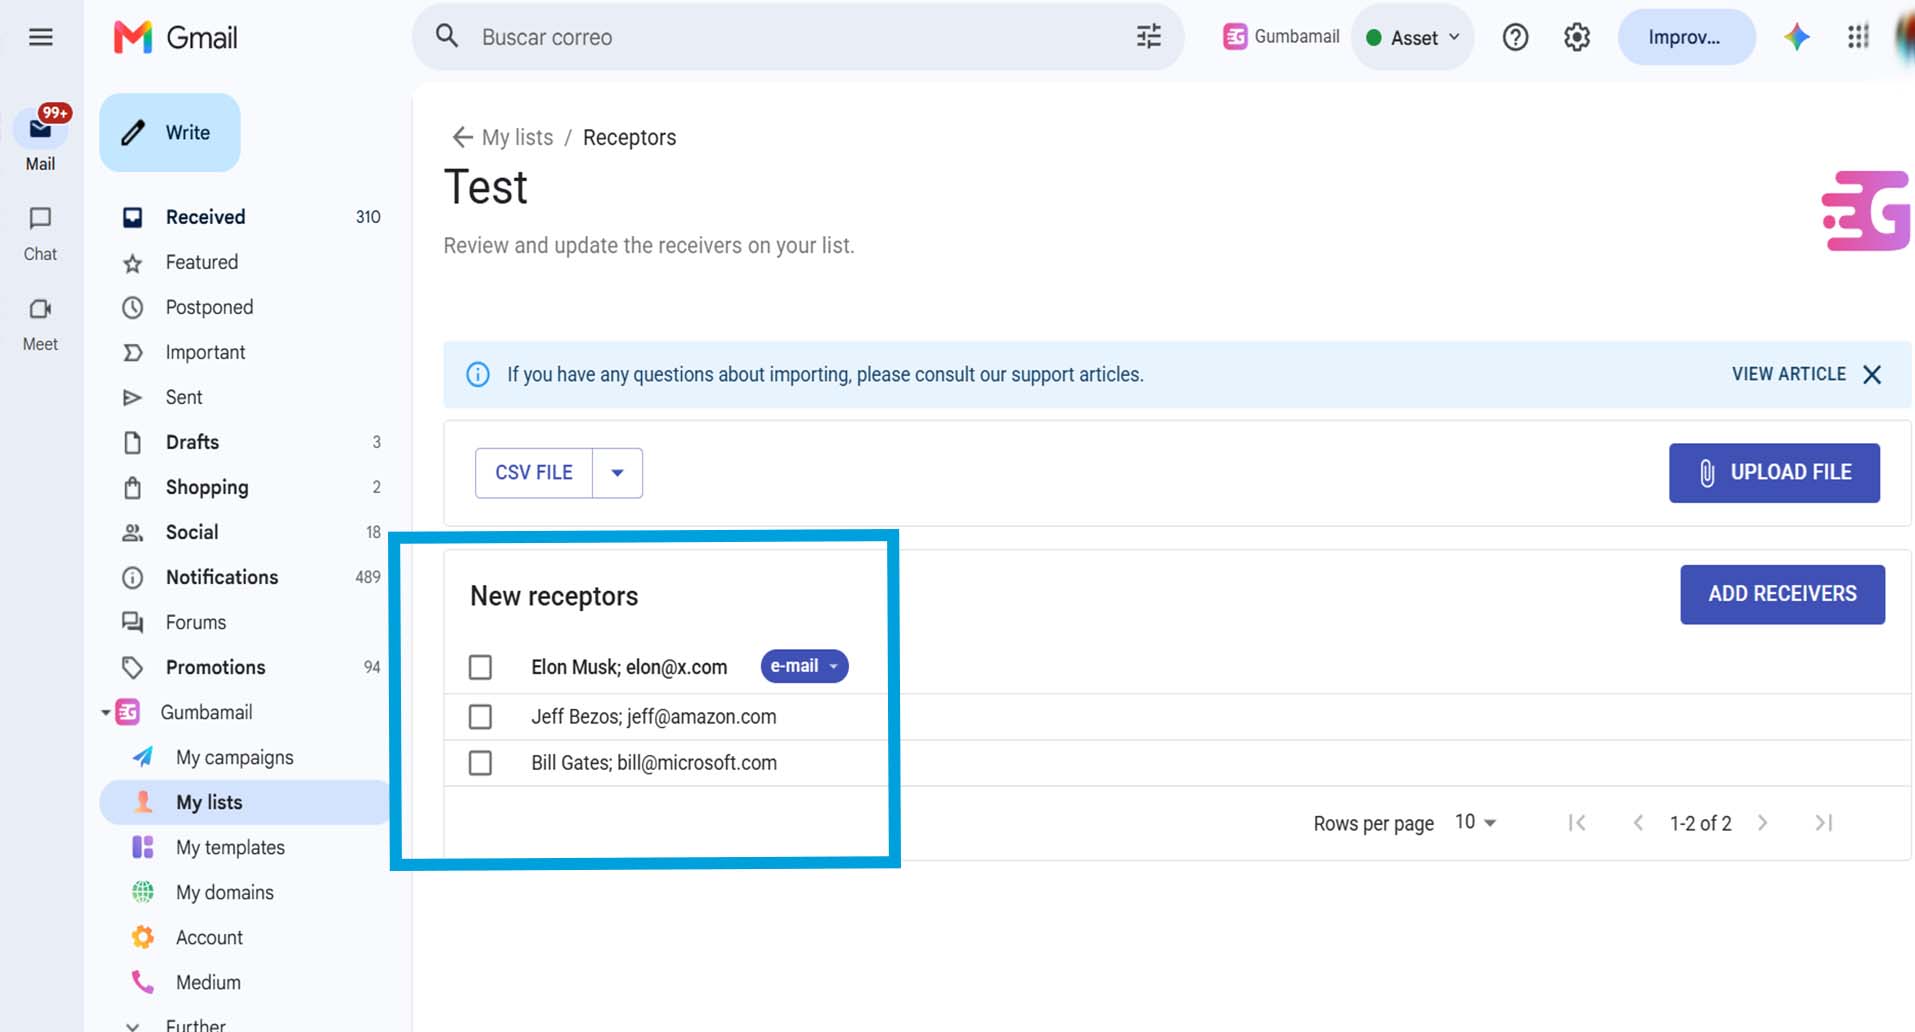Image resolution: width=1915 pixels, height=1032 pixels.
Task: Show search options filter icon
Action: click(x=1149, y=37)
